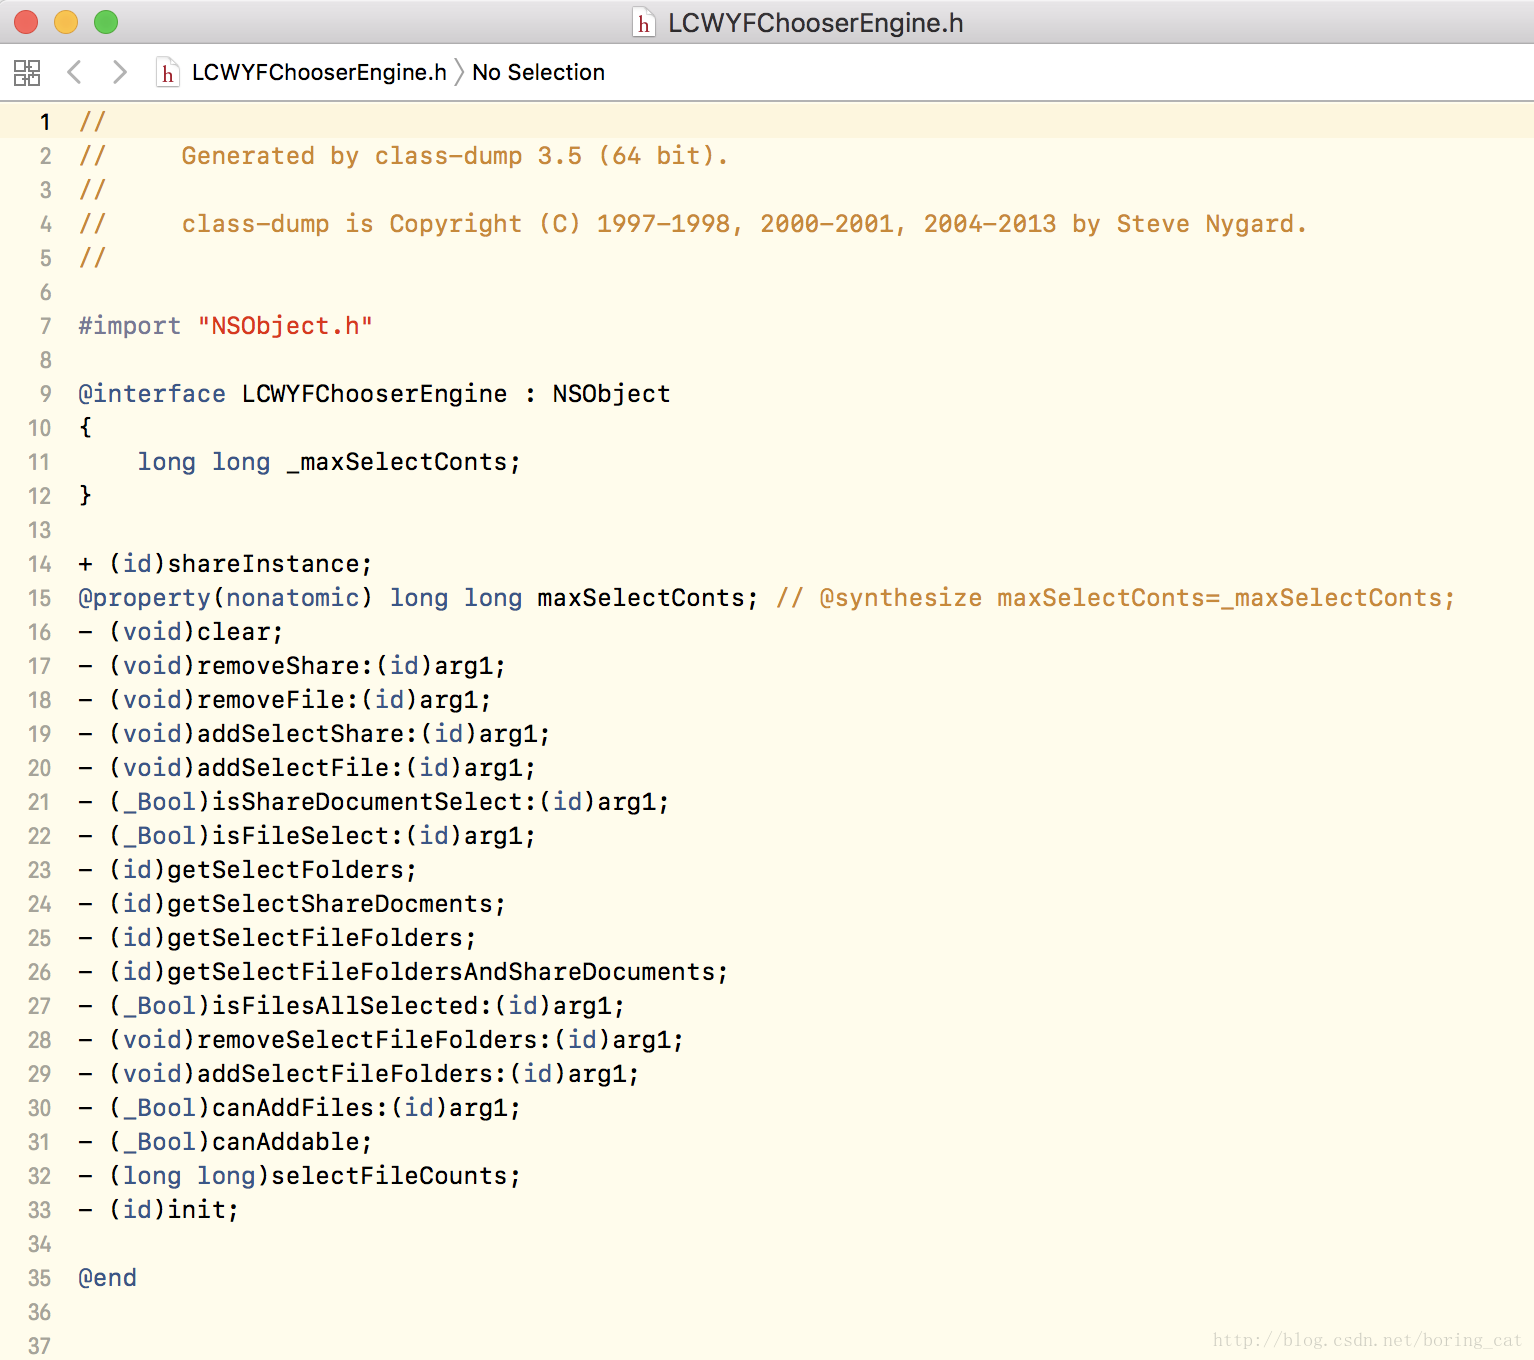Click the isFileSelect: method
1534x1360 pixels.
pyautogui.click(x=307, y=836)
